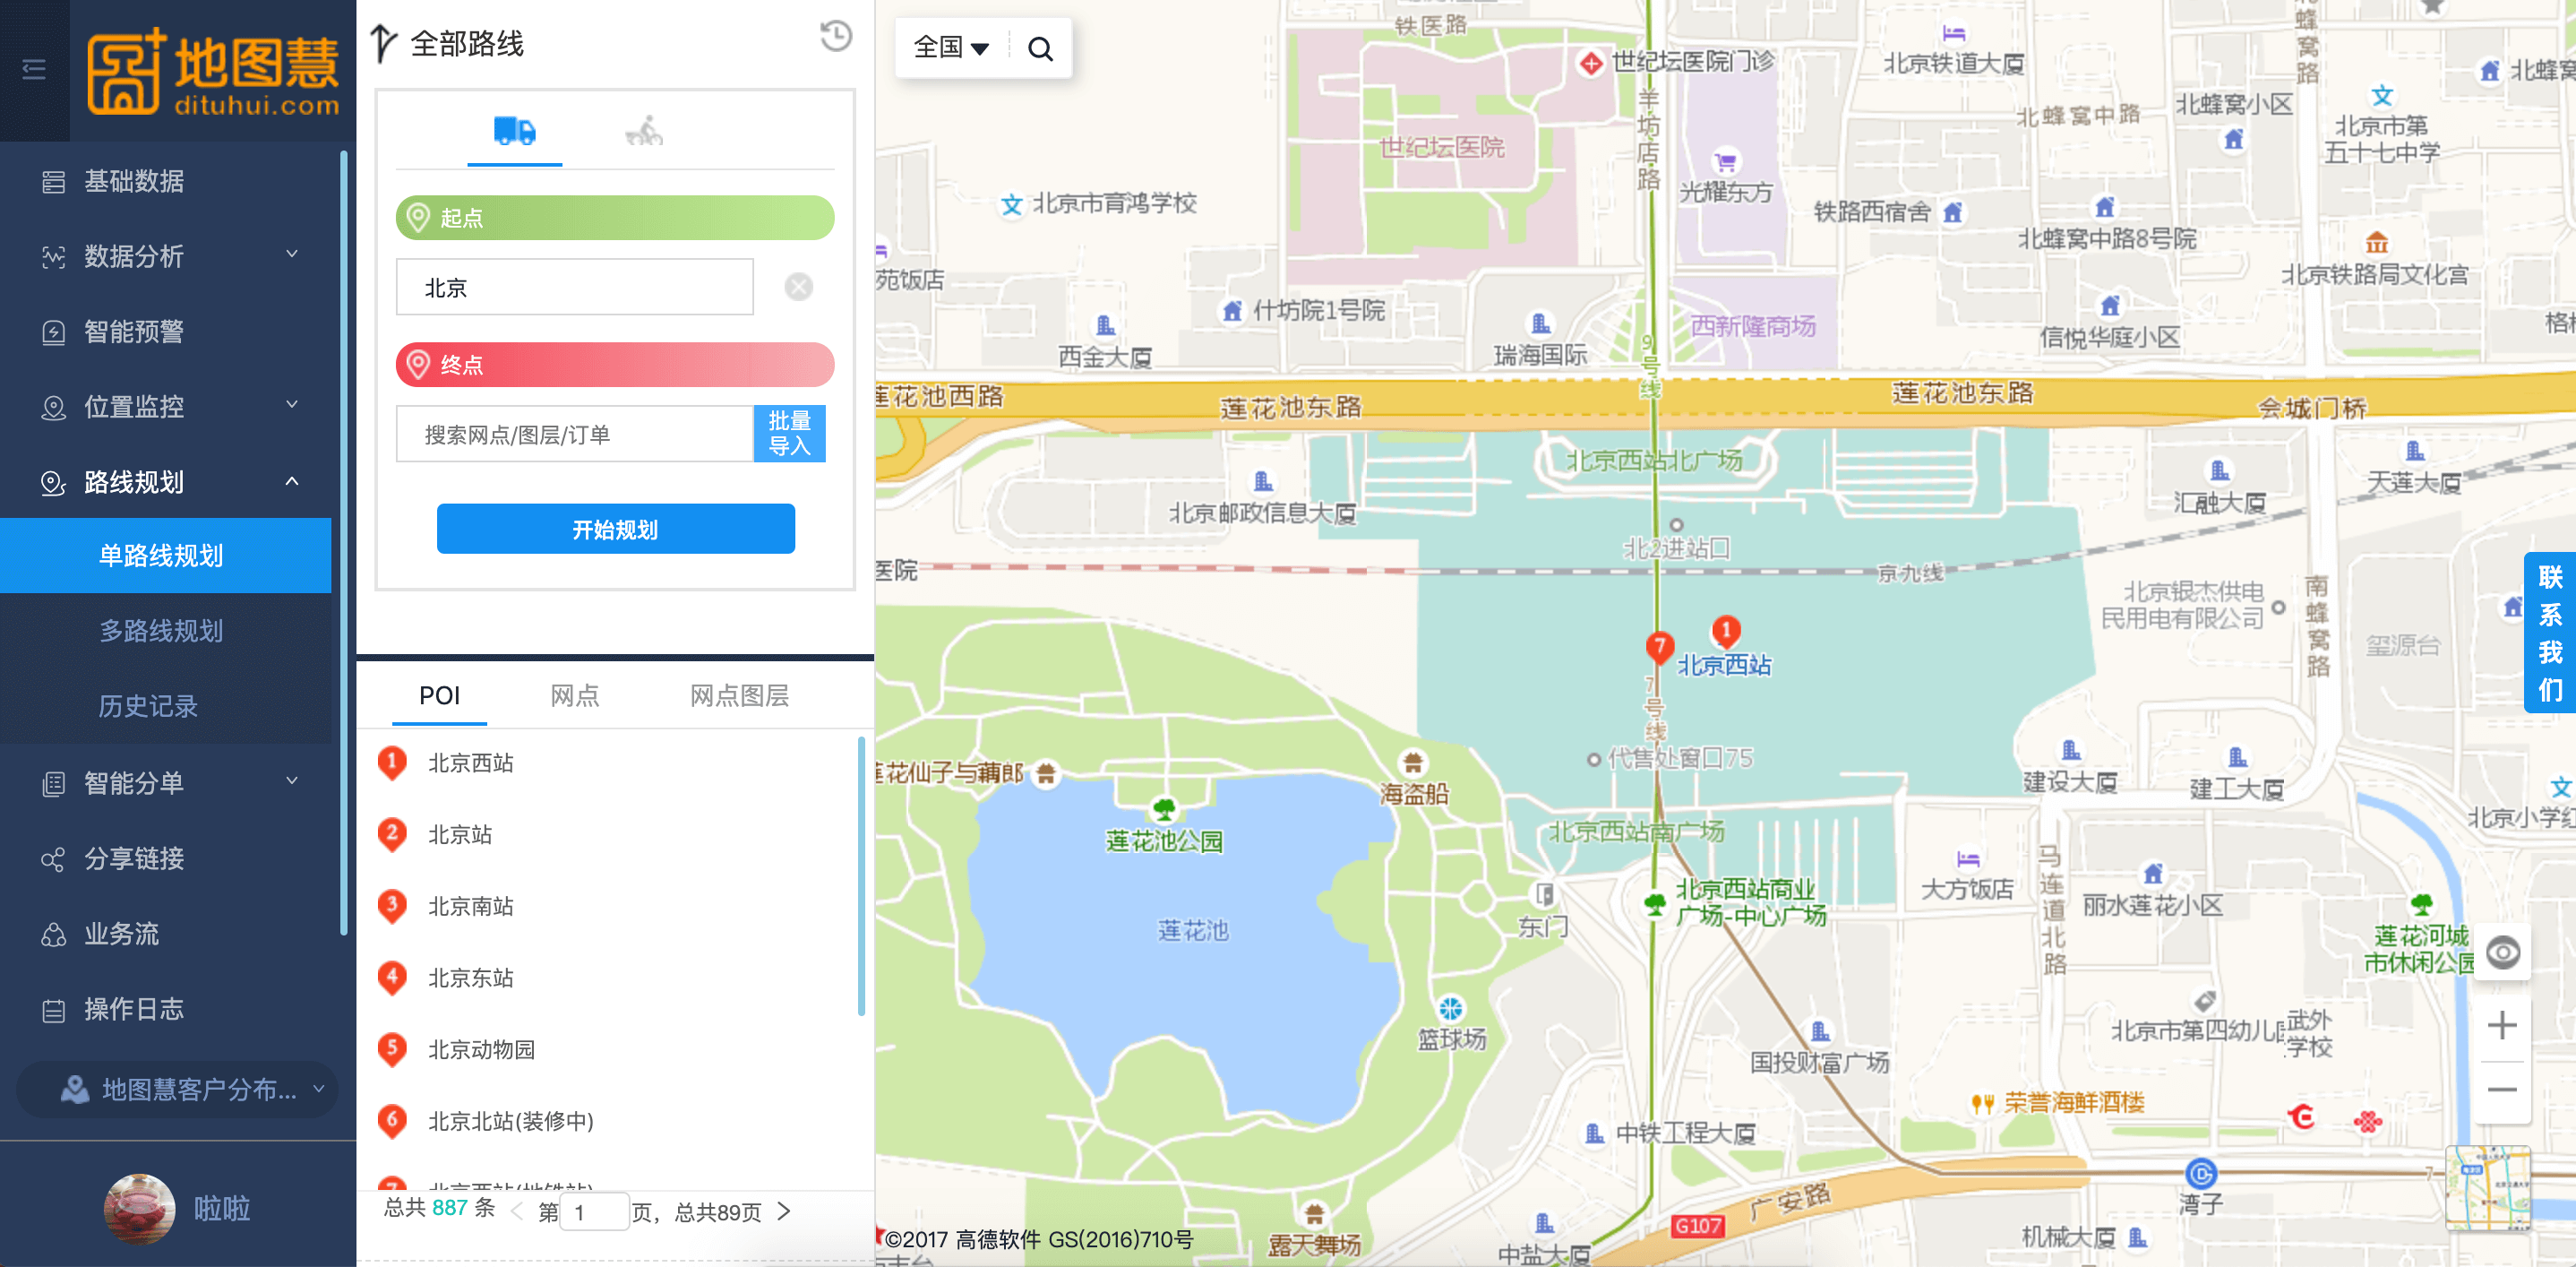Expand 智能分单 menu chevron

(292, 781)
